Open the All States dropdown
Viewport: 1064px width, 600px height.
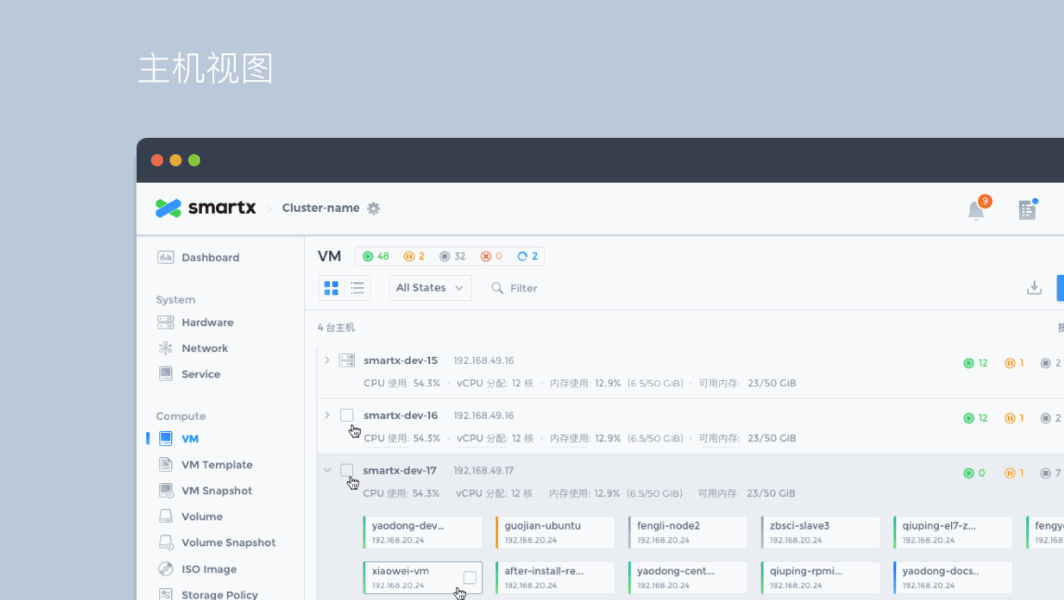[x=430, y=288]
